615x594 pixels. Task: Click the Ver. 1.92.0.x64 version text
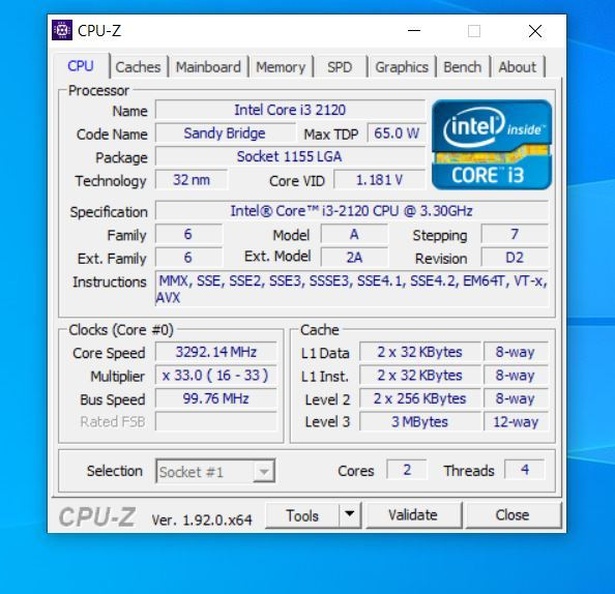pyautogui.click(x=202, y=520)
